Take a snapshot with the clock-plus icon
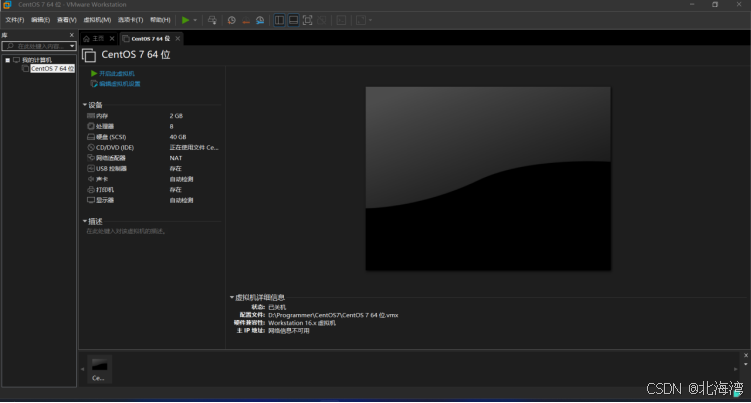This screenshot has height=403, width=751. click(232, 20)
